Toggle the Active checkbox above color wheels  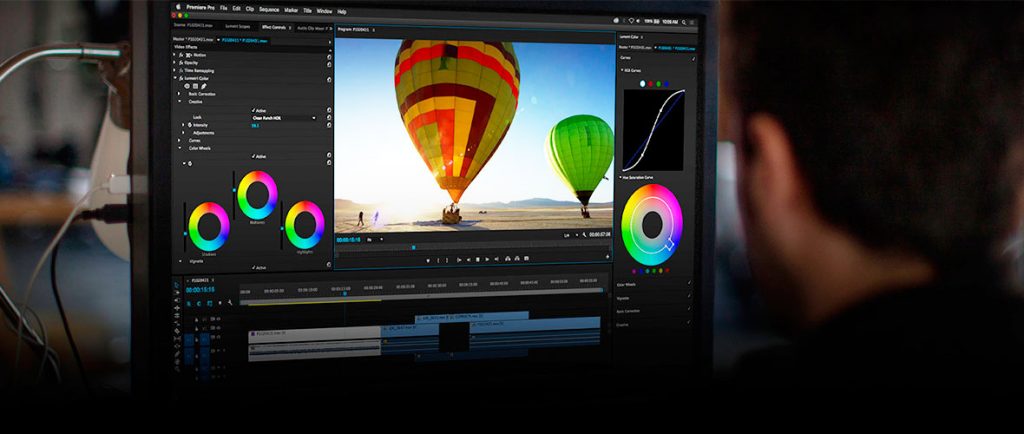coord(253,156)
